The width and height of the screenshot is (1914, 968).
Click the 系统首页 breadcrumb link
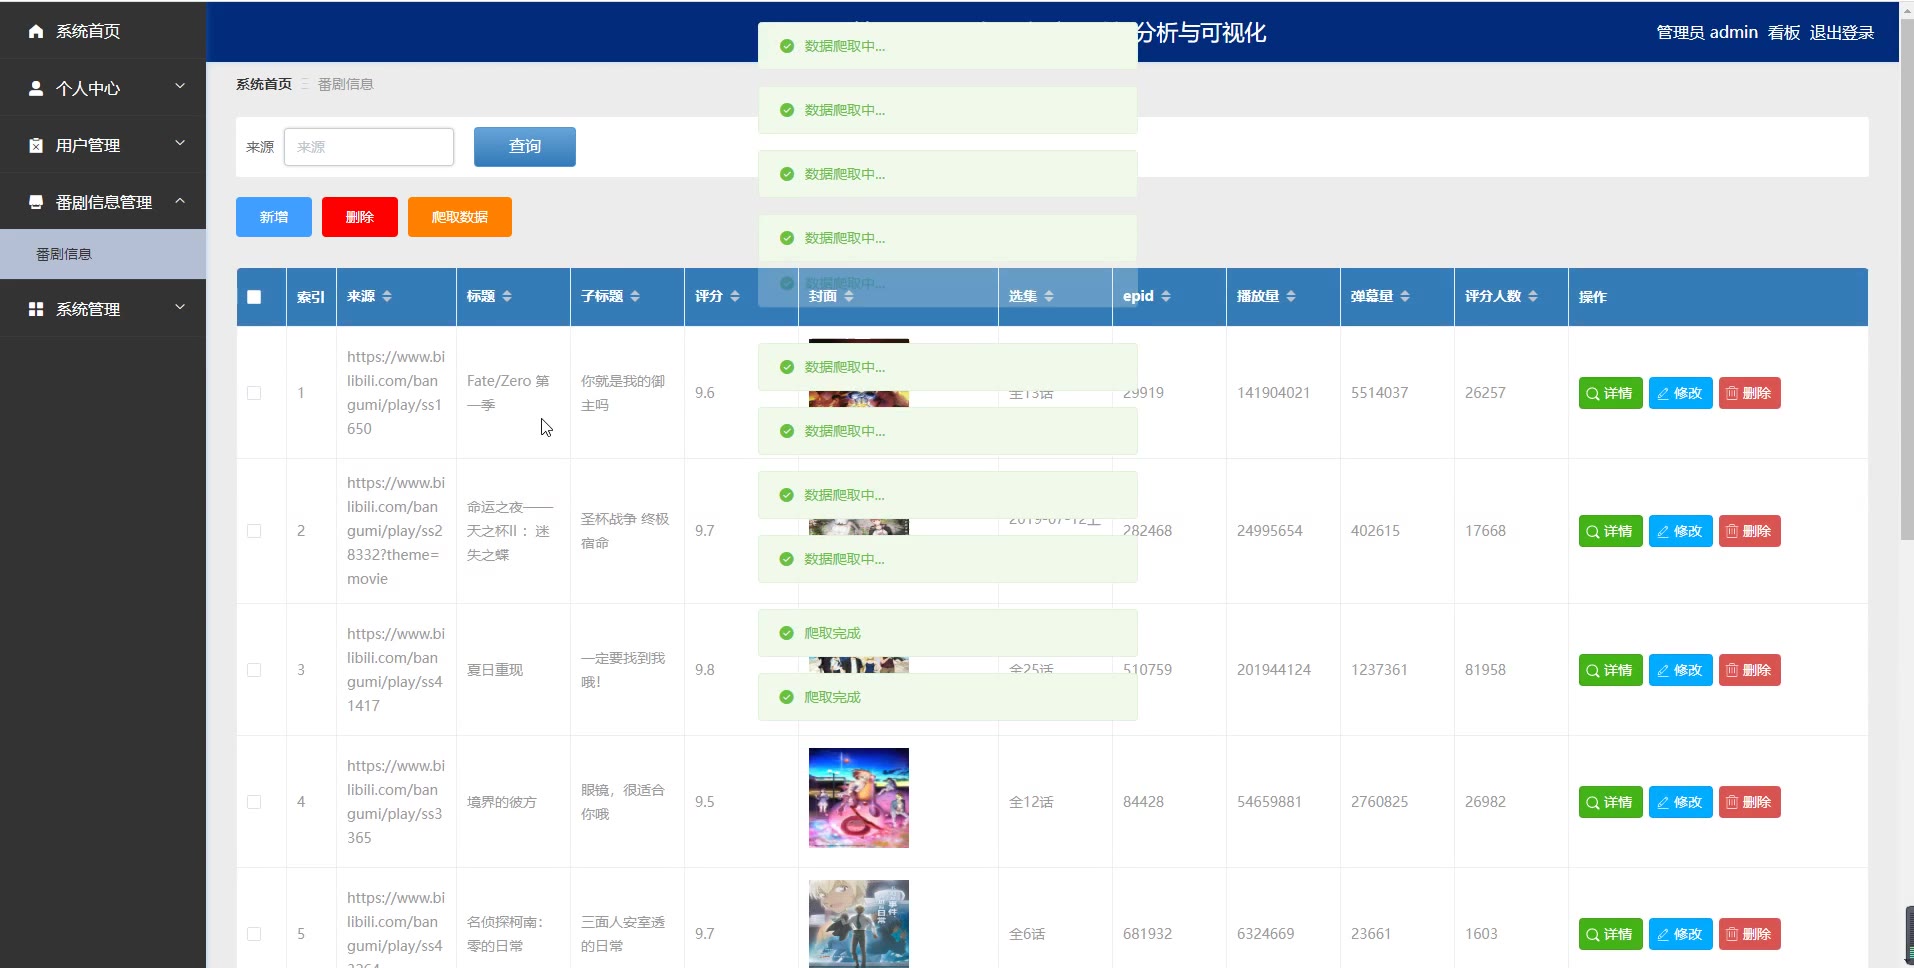[264, 84]
